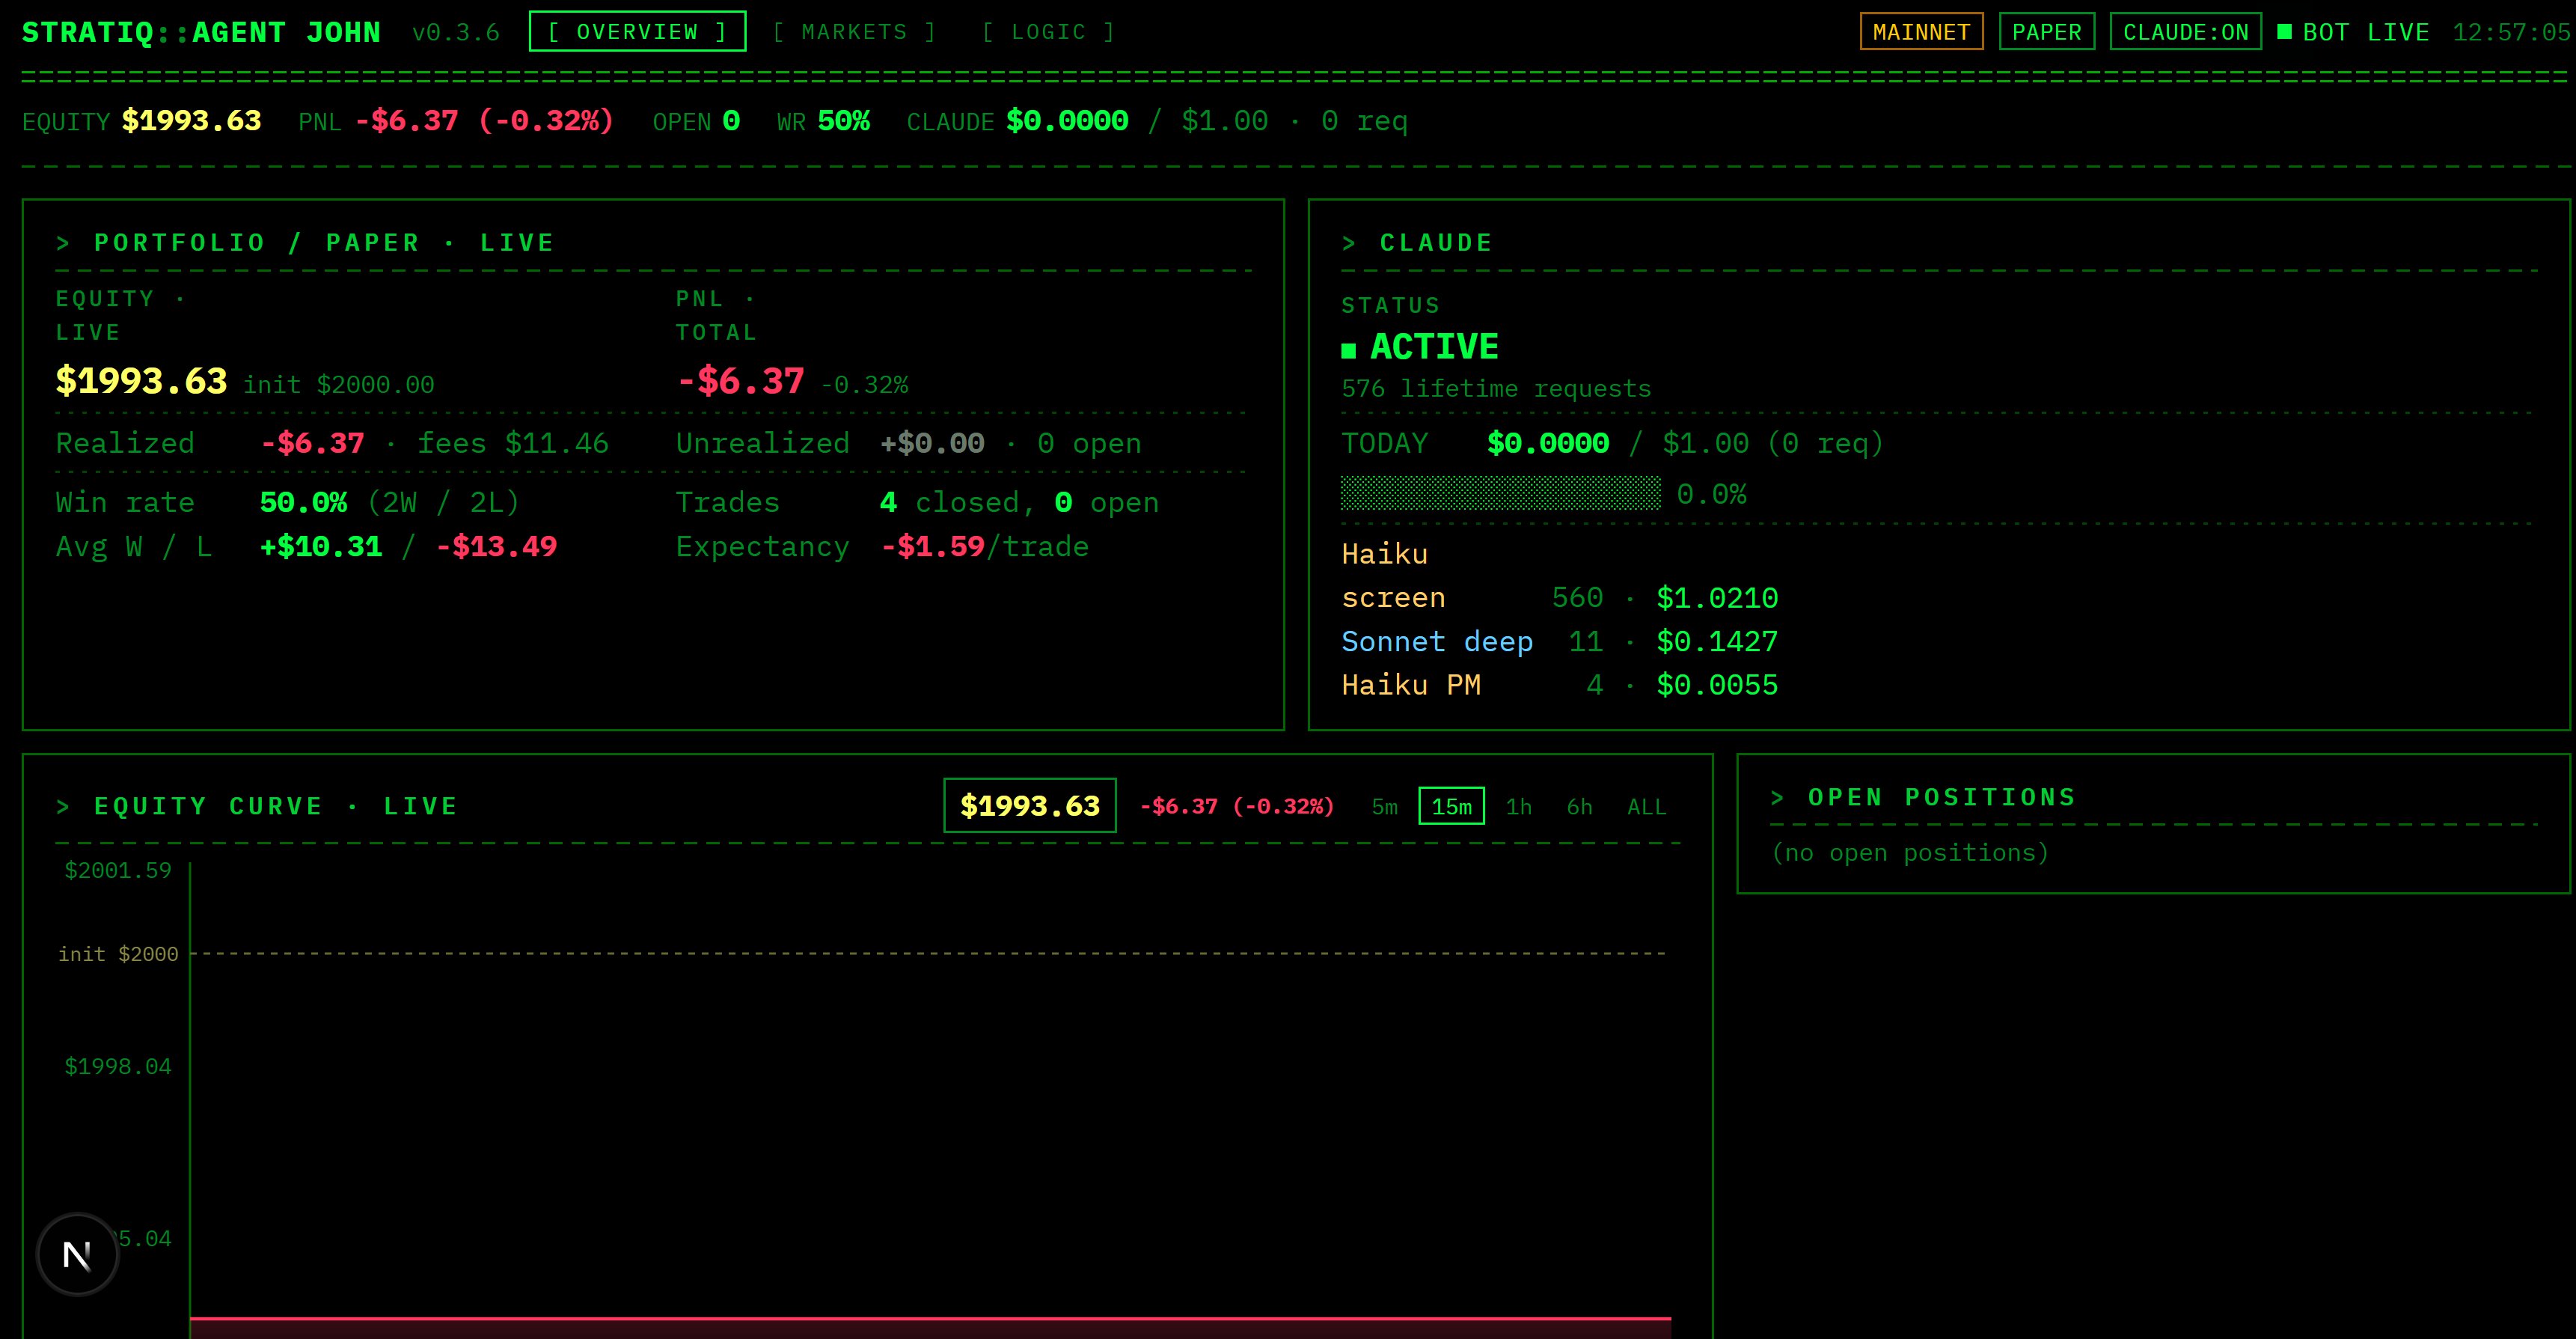
Task: Click the fees $11.46 text
Action: (x=513, y=443)
